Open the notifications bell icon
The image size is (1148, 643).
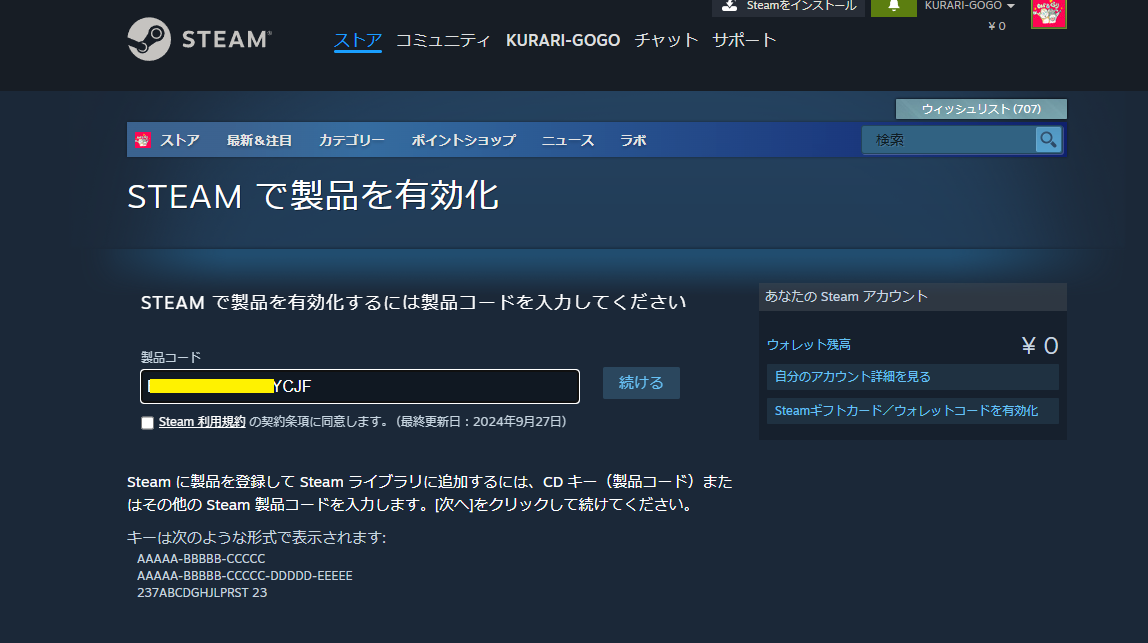893,6
